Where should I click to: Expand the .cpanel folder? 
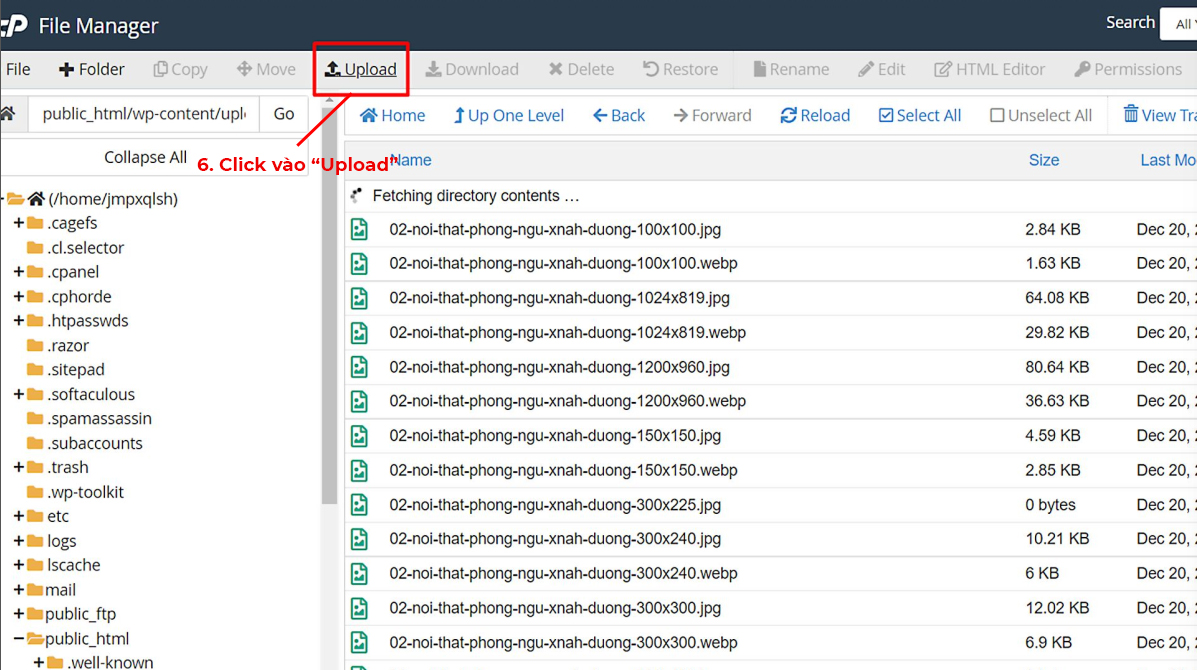[x=19, y=272]
